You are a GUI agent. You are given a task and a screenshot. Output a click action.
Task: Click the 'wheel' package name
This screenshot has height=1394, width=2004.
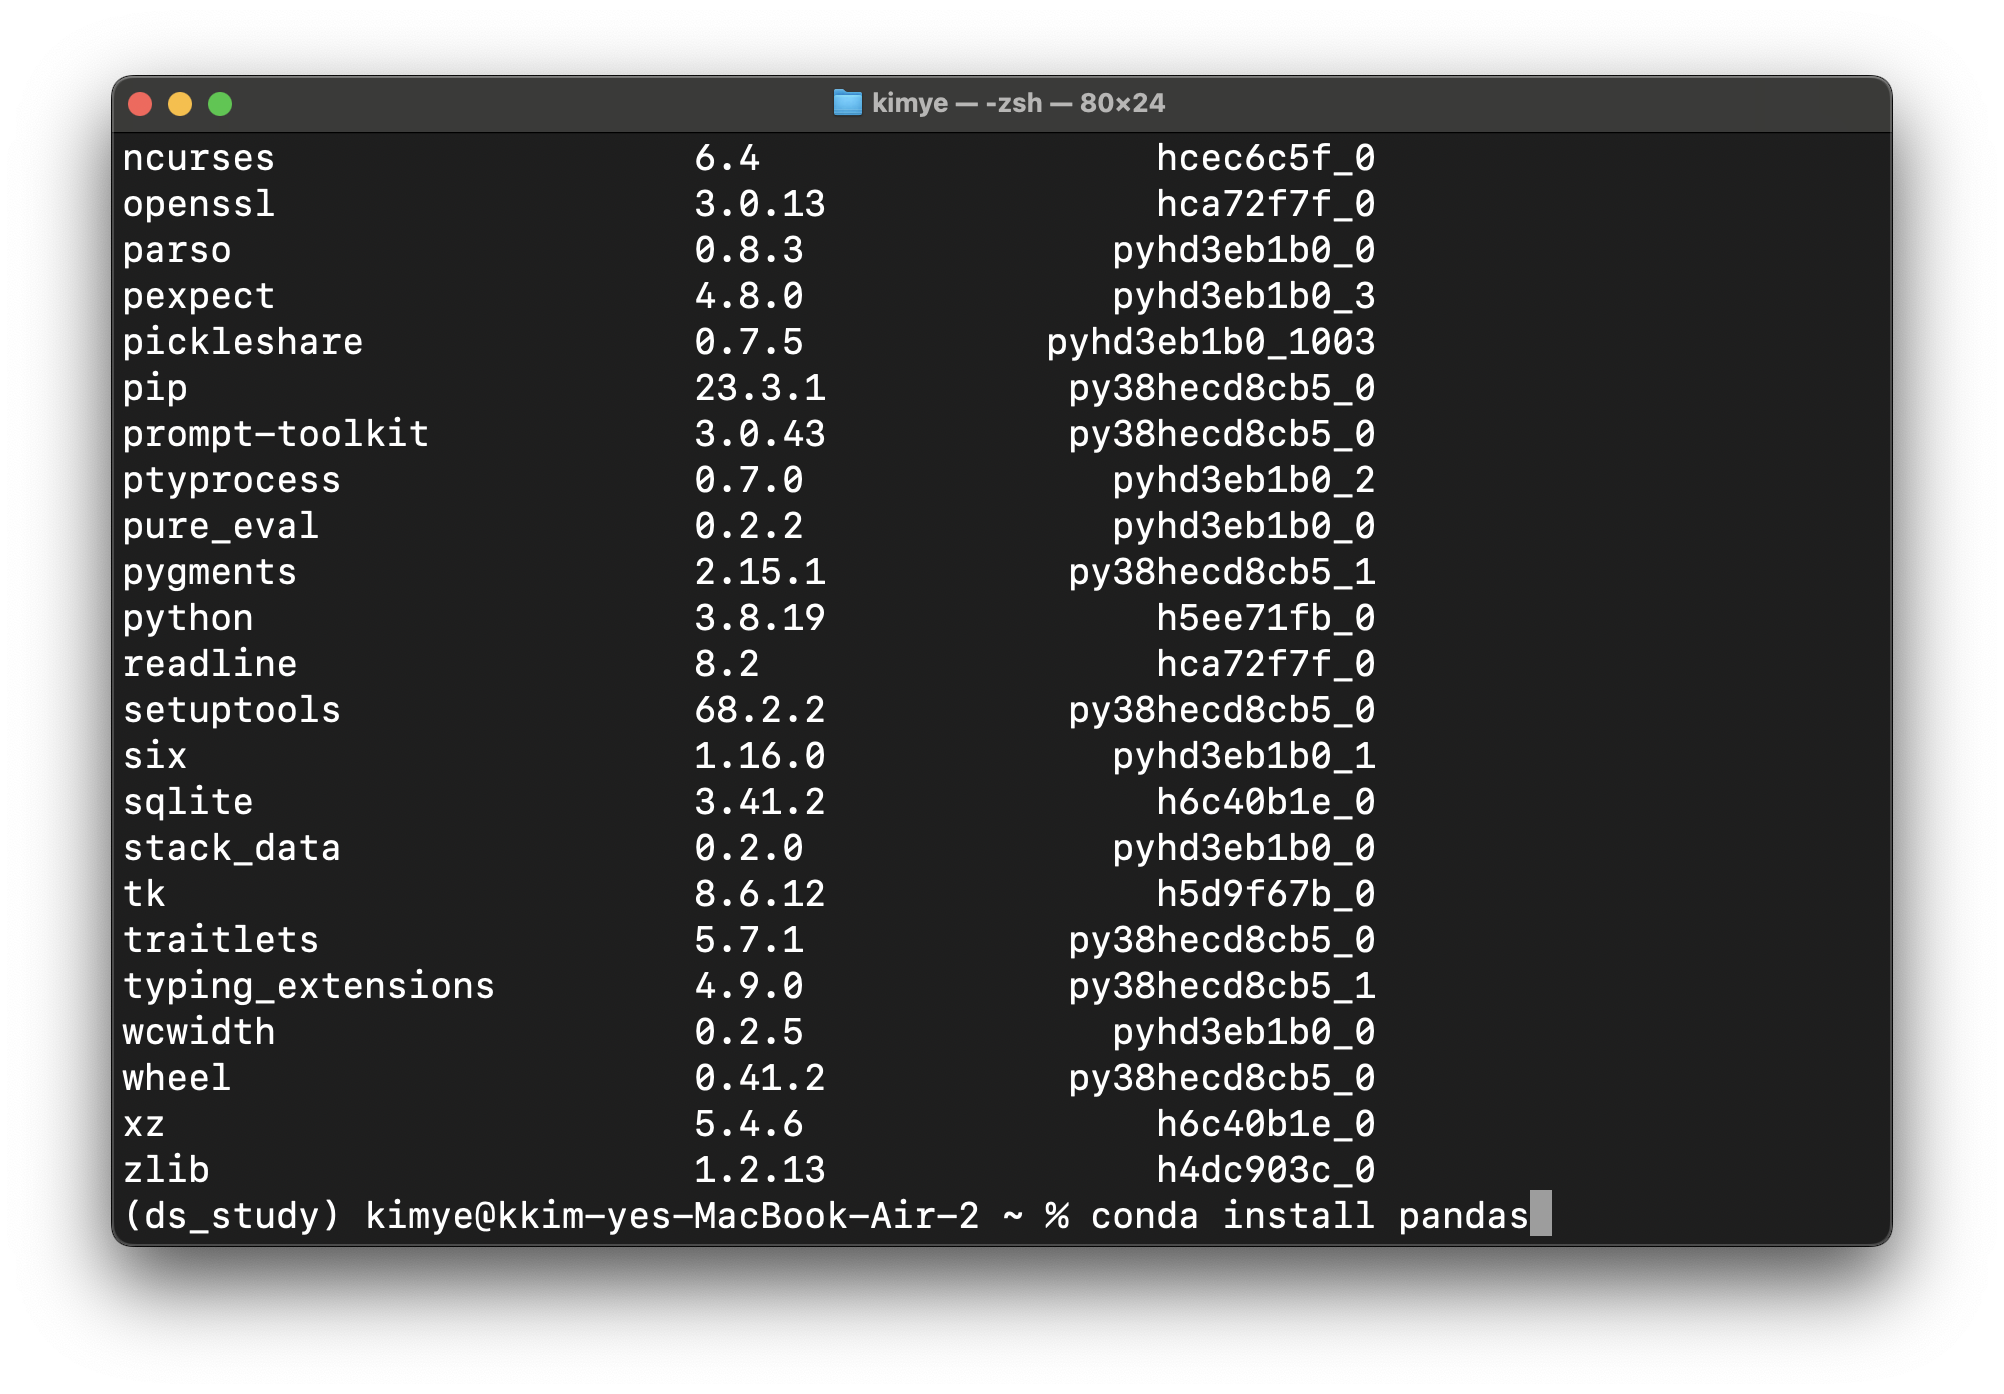coord(177,1078)
